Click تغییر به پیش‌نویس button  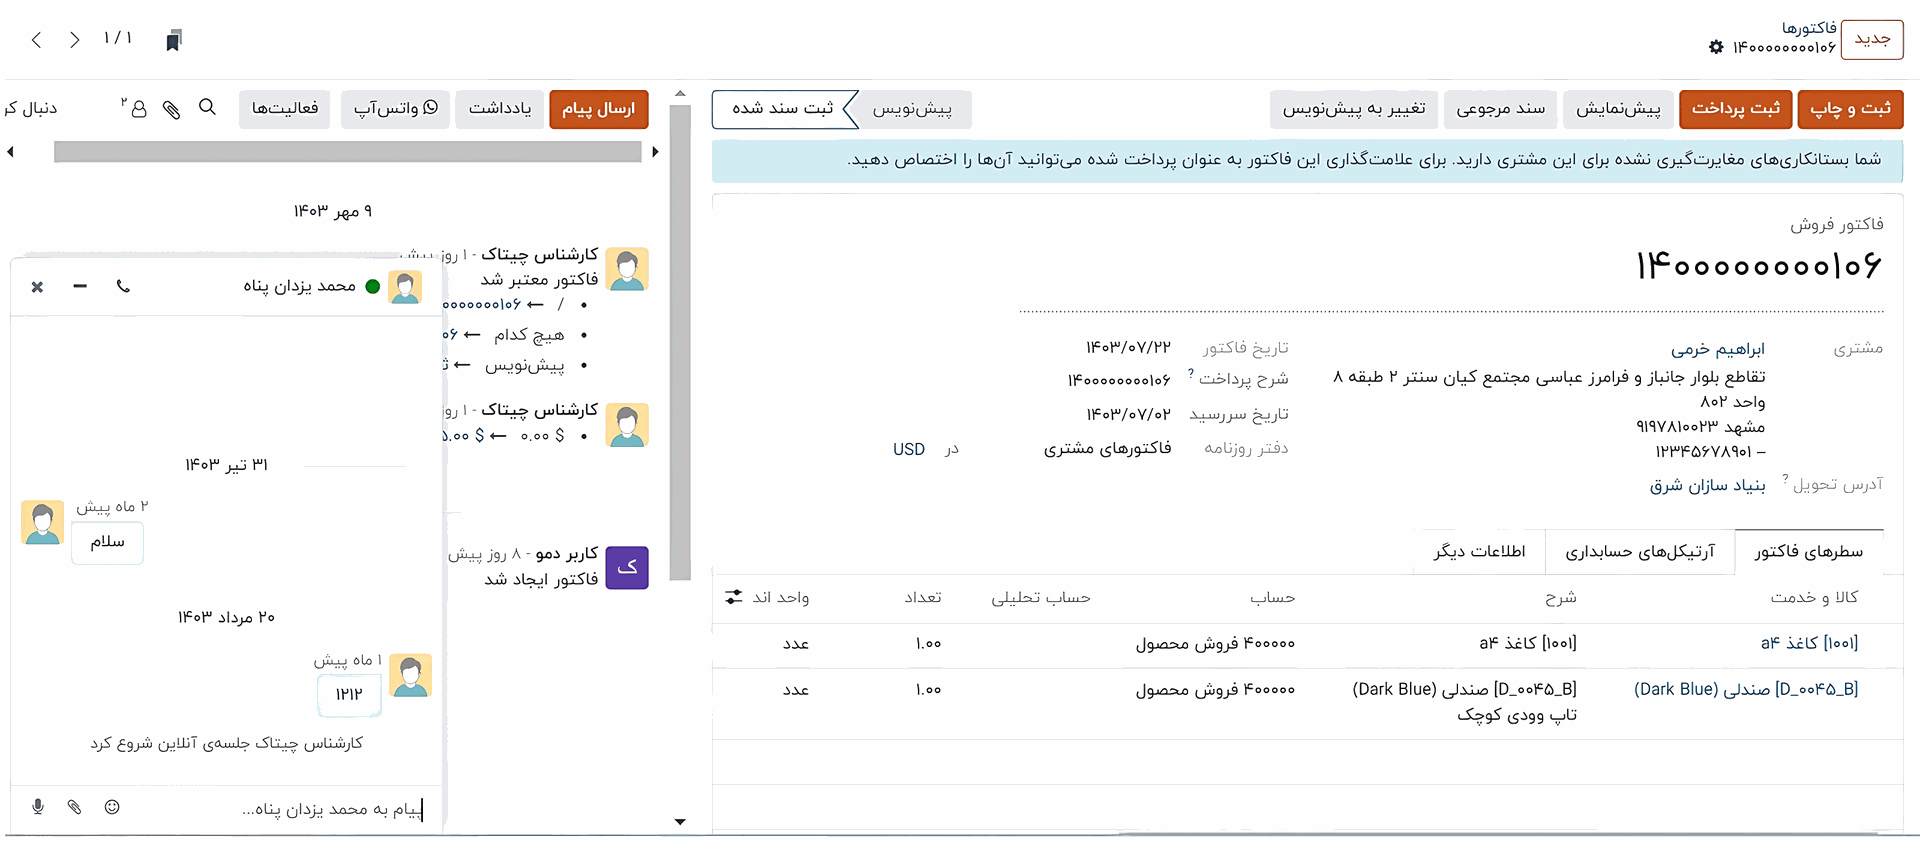tap(1354, 109)
